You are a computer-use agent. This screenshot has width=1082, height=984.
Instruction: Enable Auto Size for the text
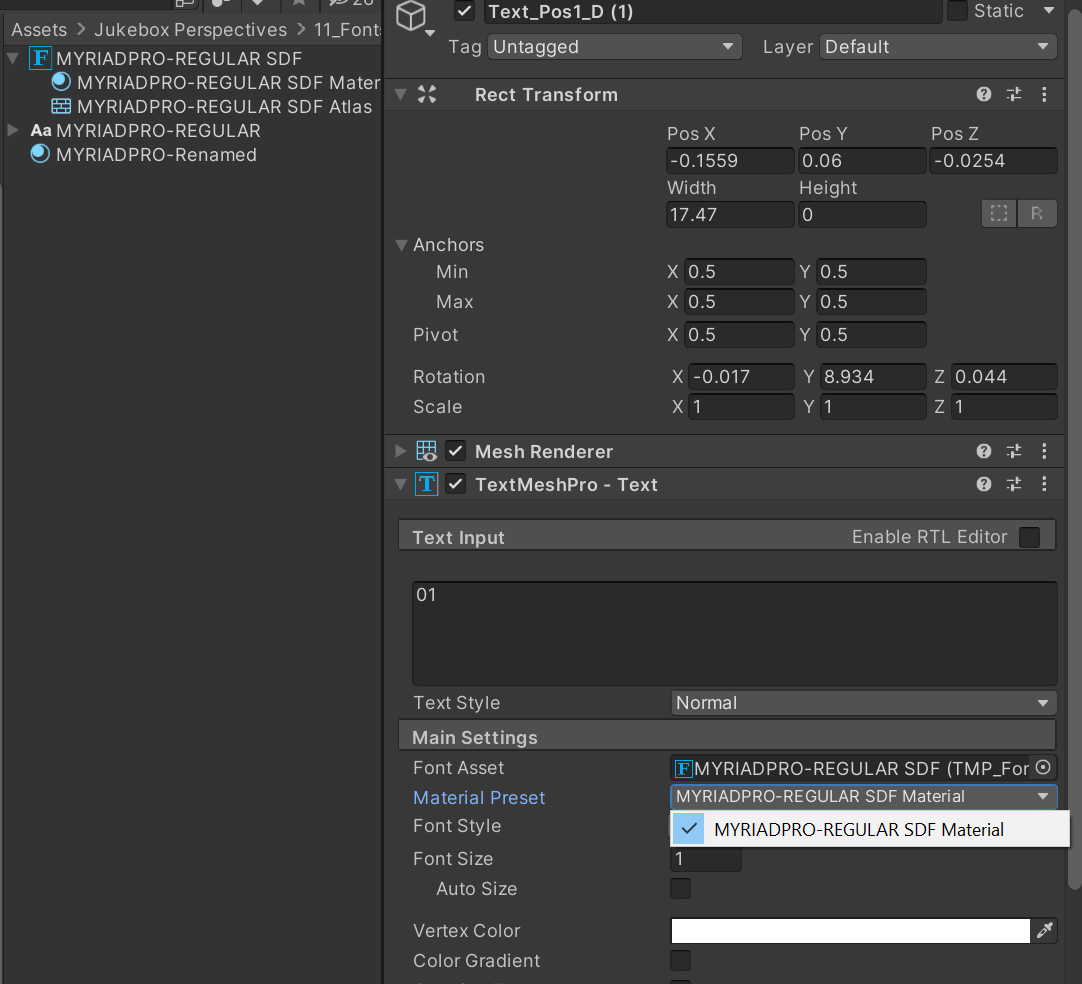click(x=680, y=888)
